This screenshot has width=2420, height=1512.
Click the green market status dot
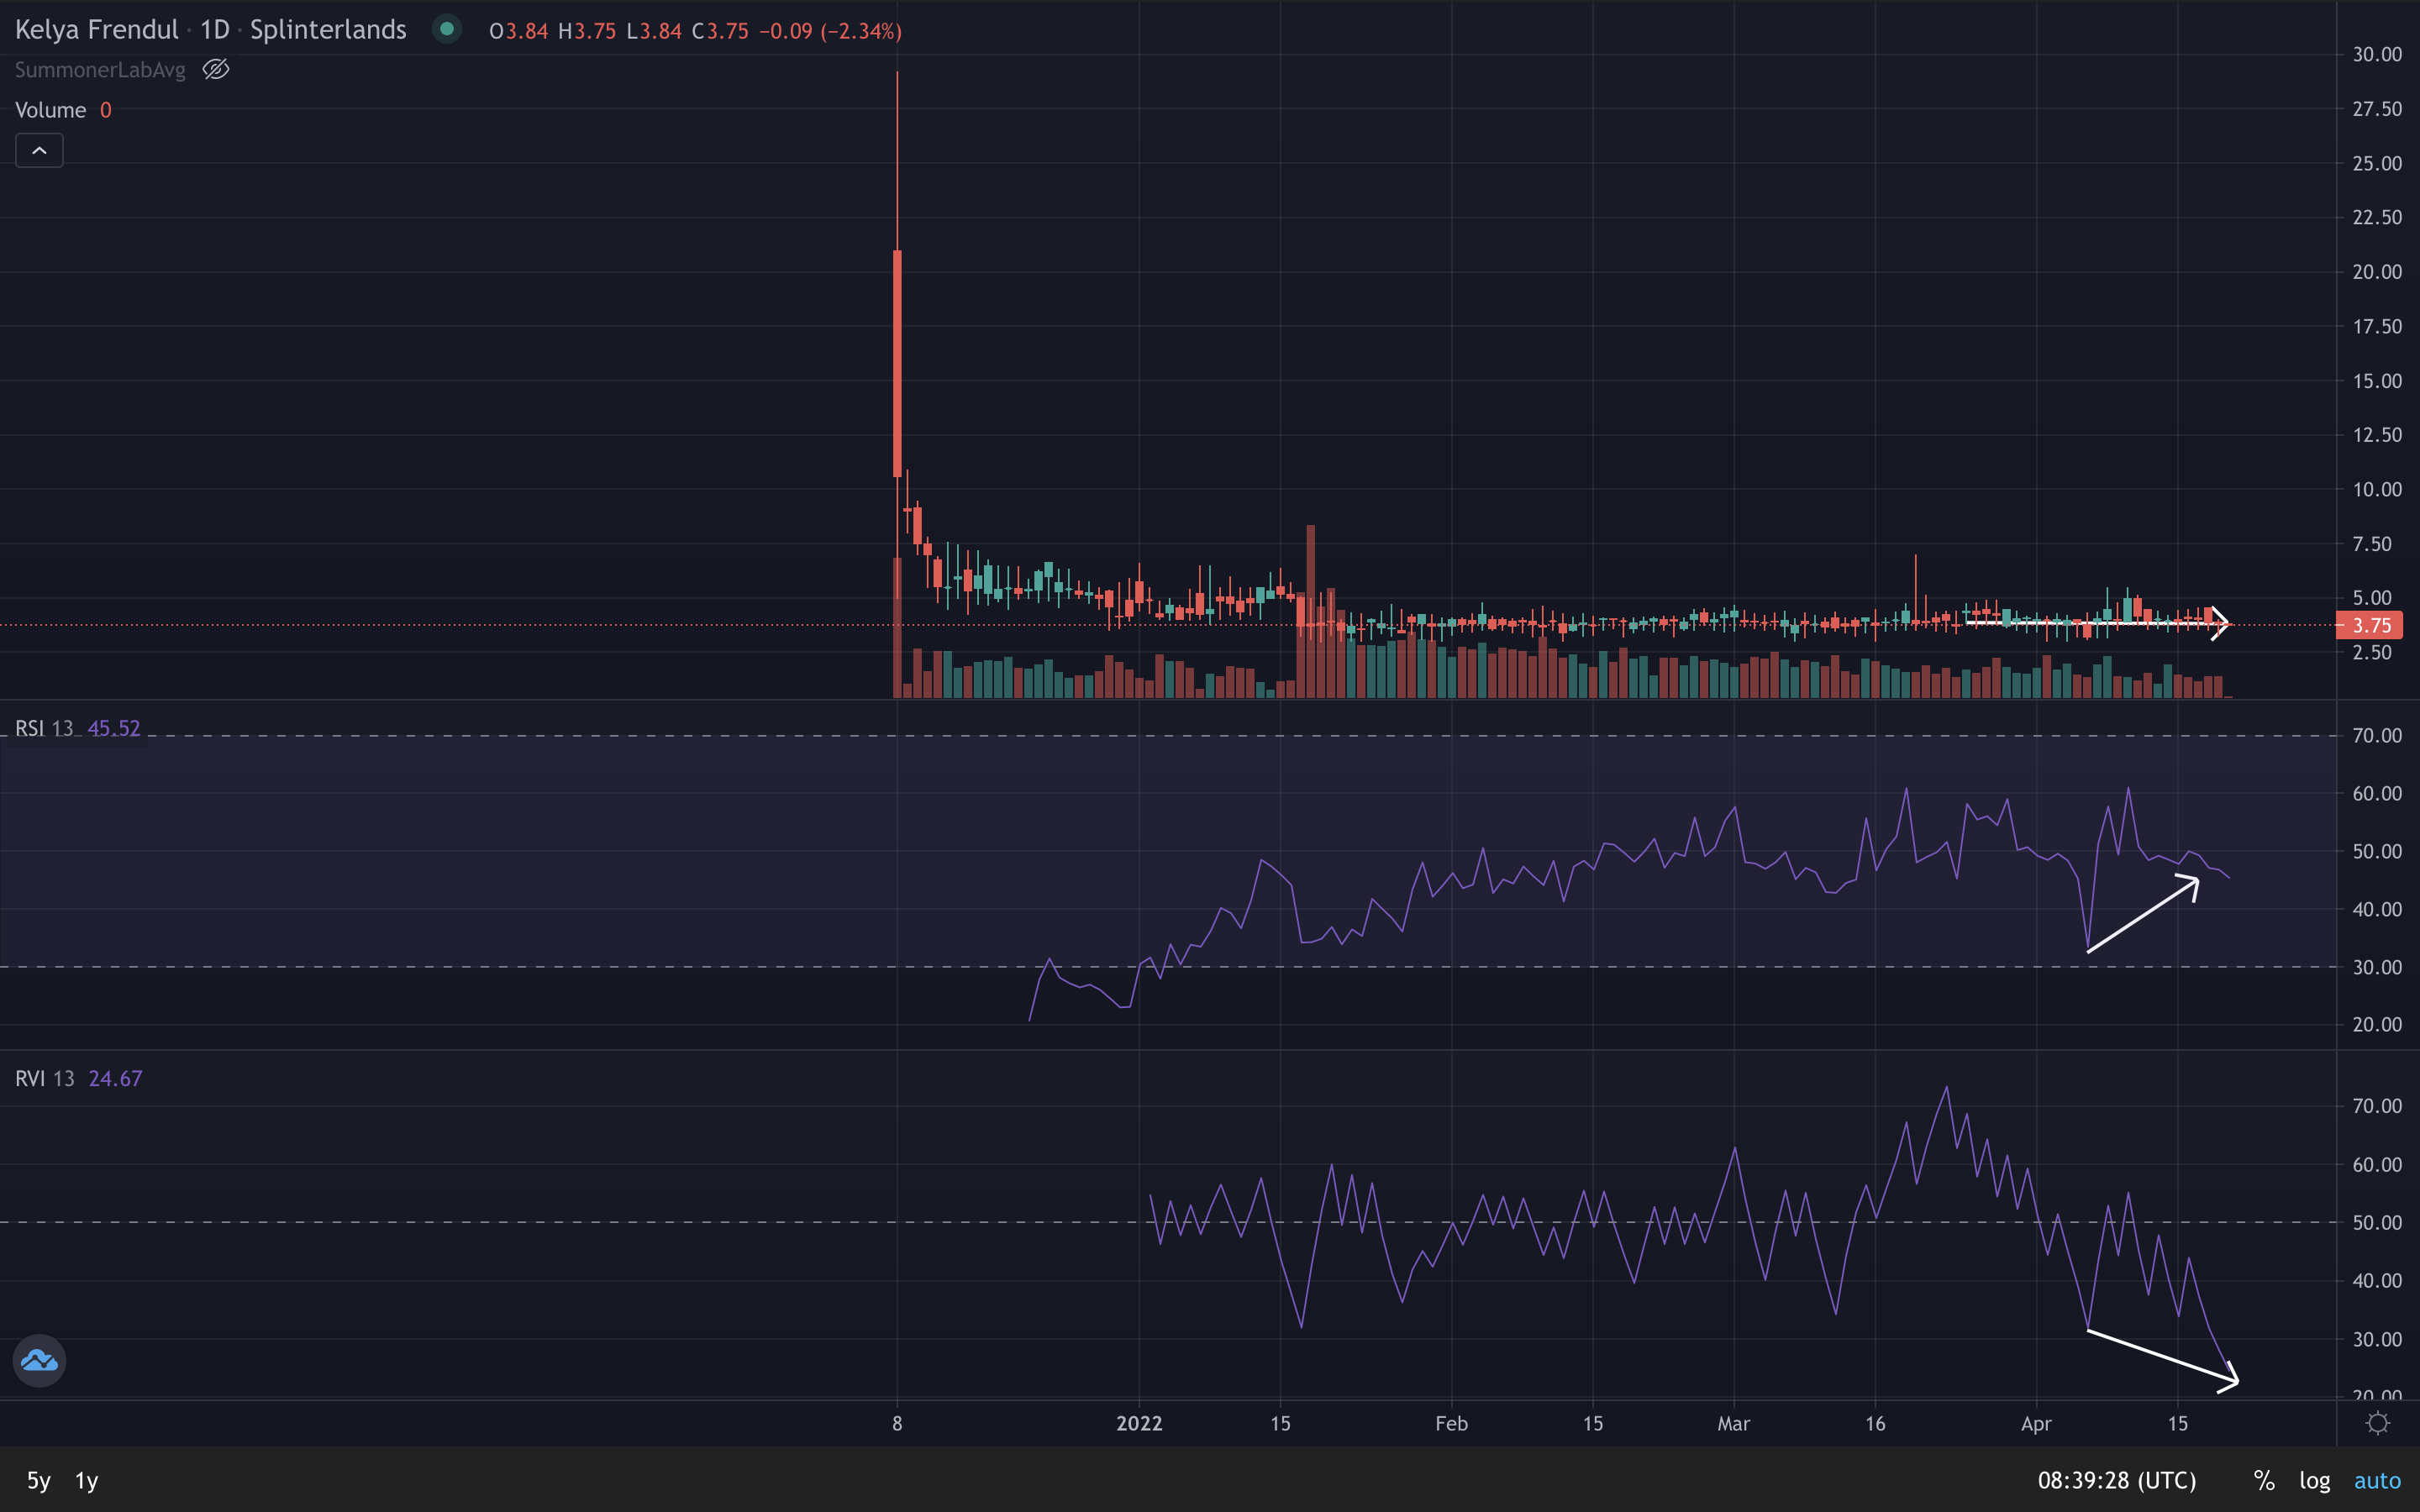[447, 29]
